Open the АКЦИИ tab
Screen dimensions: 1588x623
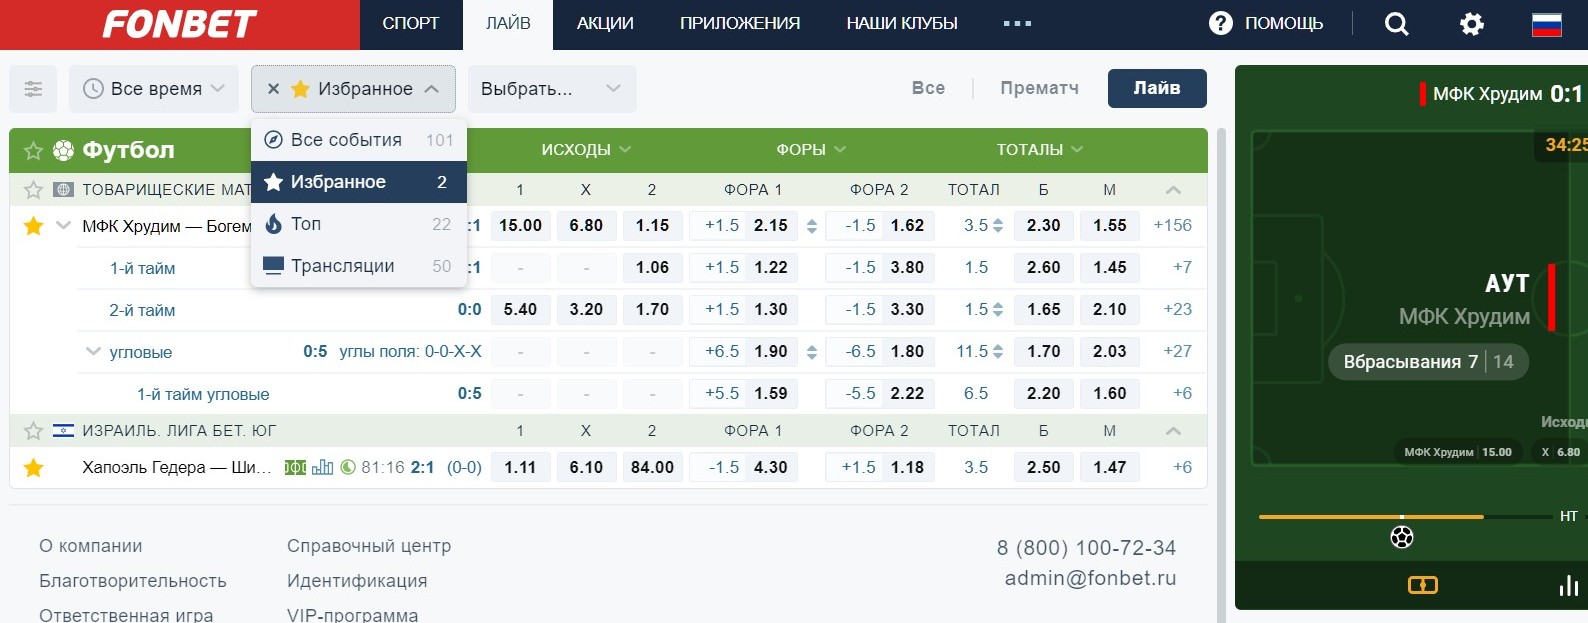tap(605, 24)
